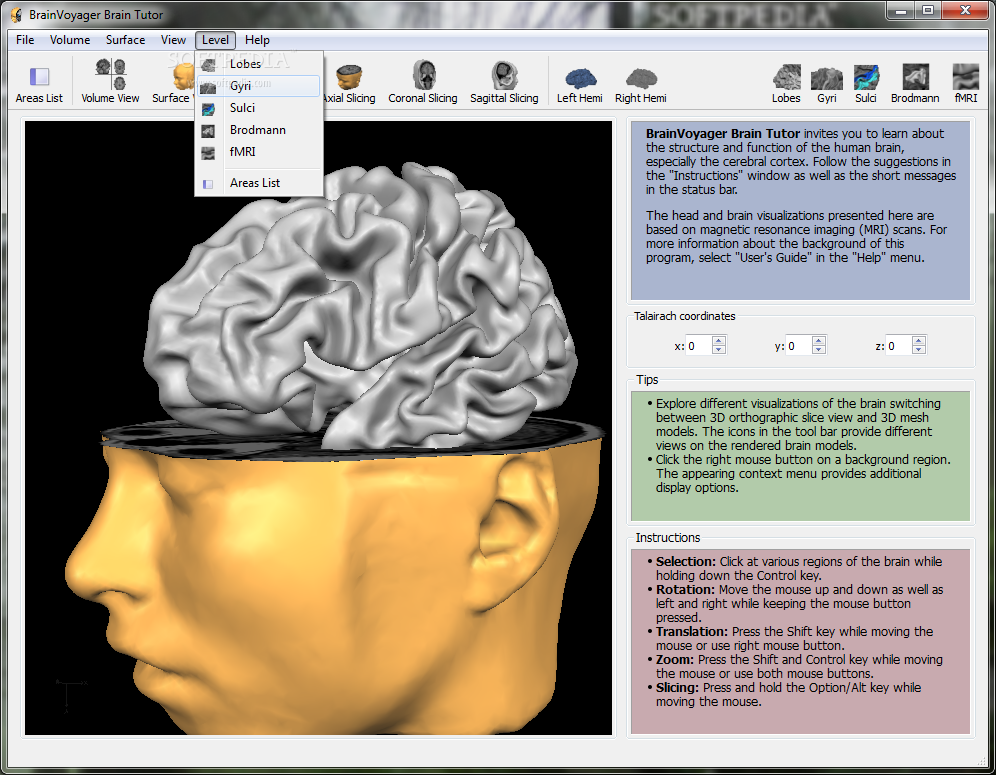Open the File menu
This screenshot has height=775, width=996.
25,40
